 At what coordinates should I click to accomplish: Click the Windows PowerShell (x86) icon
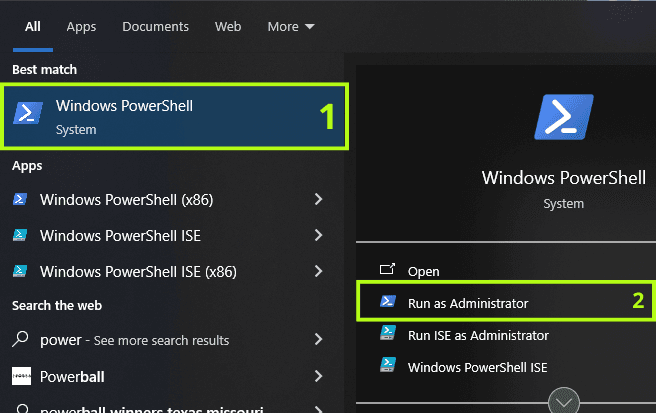point(20,199)
